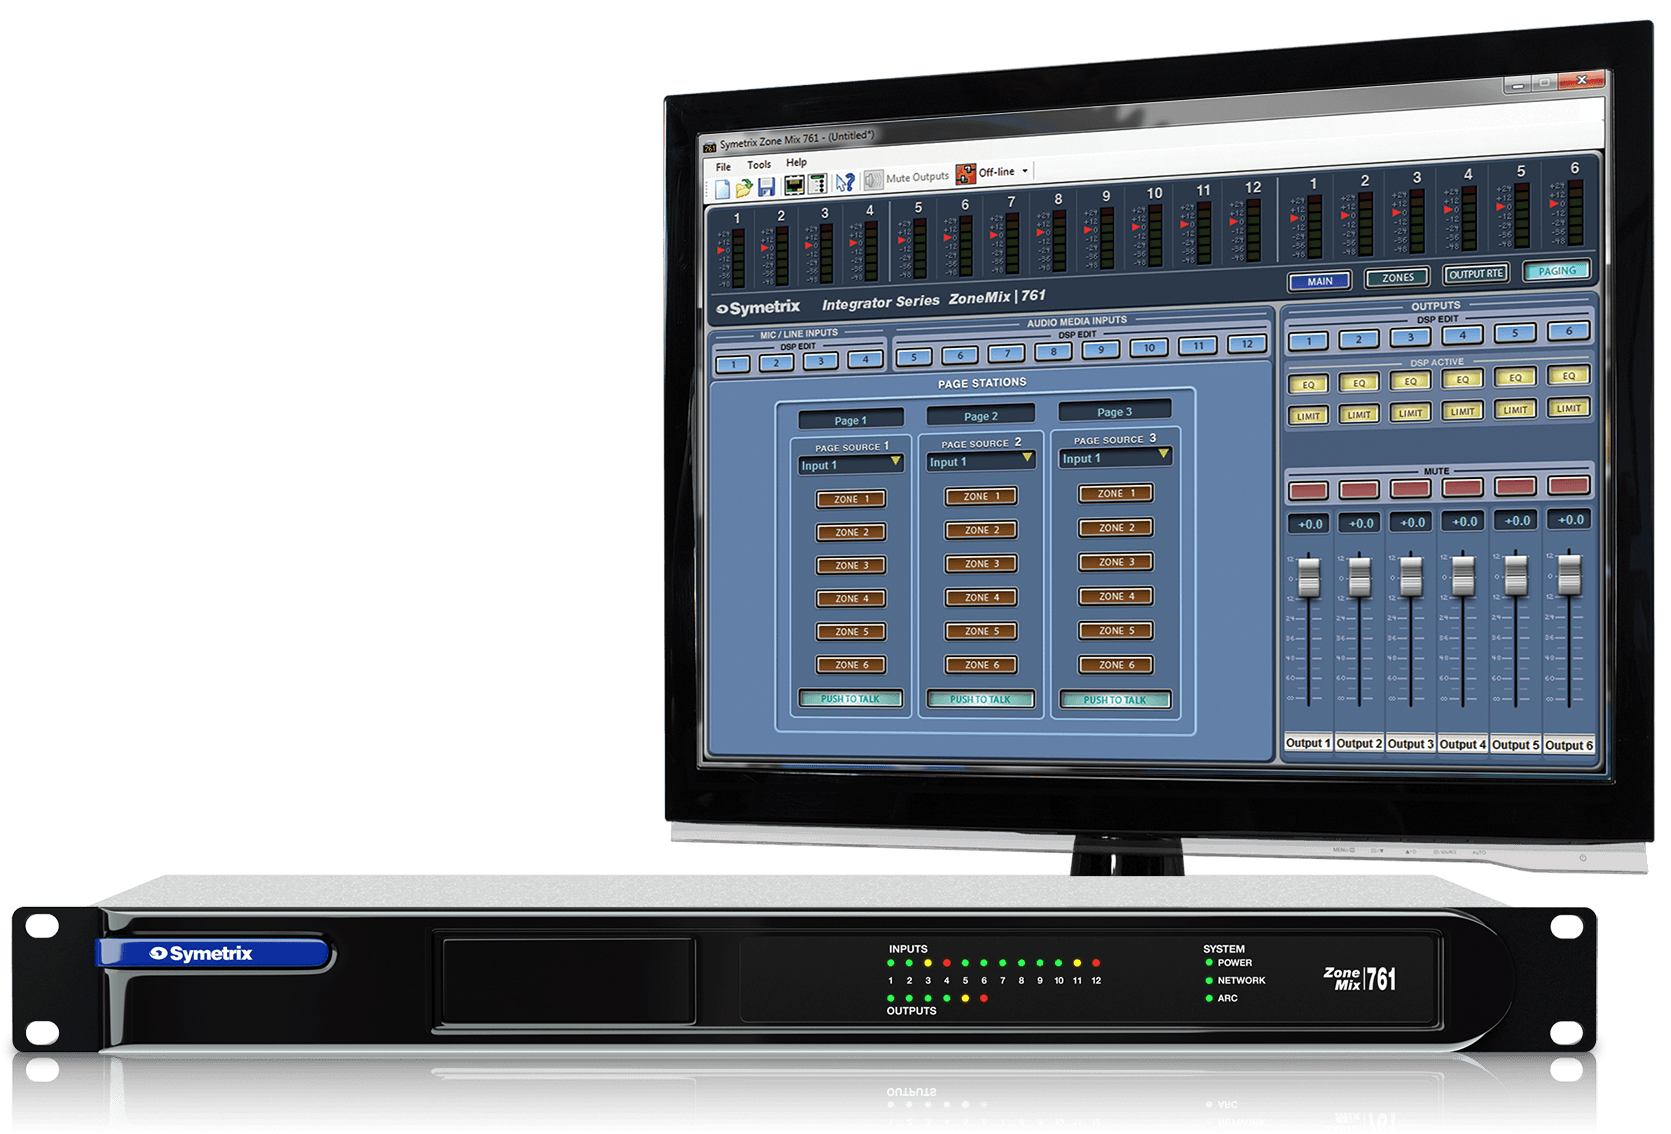Click the Output 6 fader handle
Image resolution: width=1671 pixels, height=1134 pixels.
[x=1569, y=573]
